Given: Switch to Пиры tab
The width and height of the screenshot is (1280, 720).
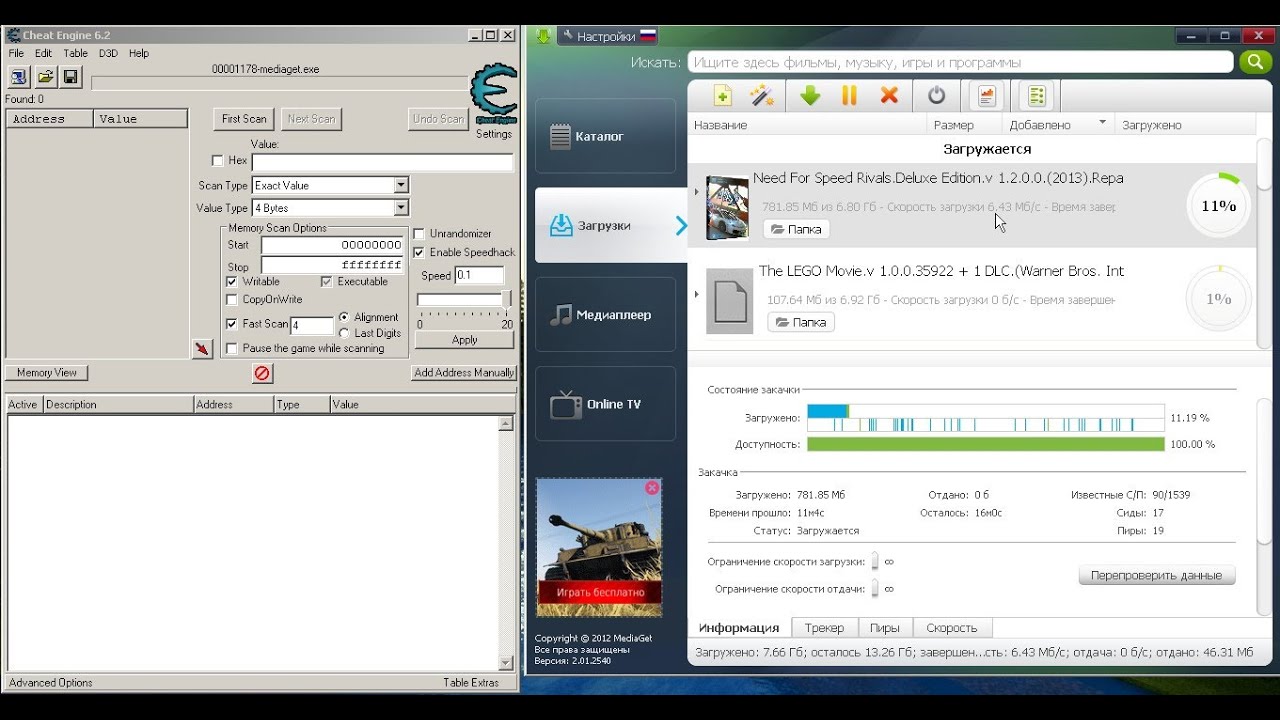Looking at the screenshot, I should (x=885, y=628).
